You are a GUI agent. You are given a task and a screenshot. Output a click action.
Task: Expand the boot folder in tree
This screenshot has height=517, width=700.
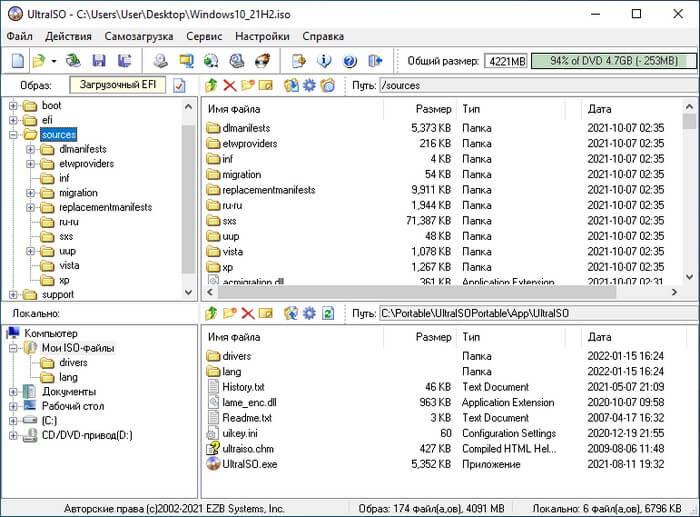14,106
